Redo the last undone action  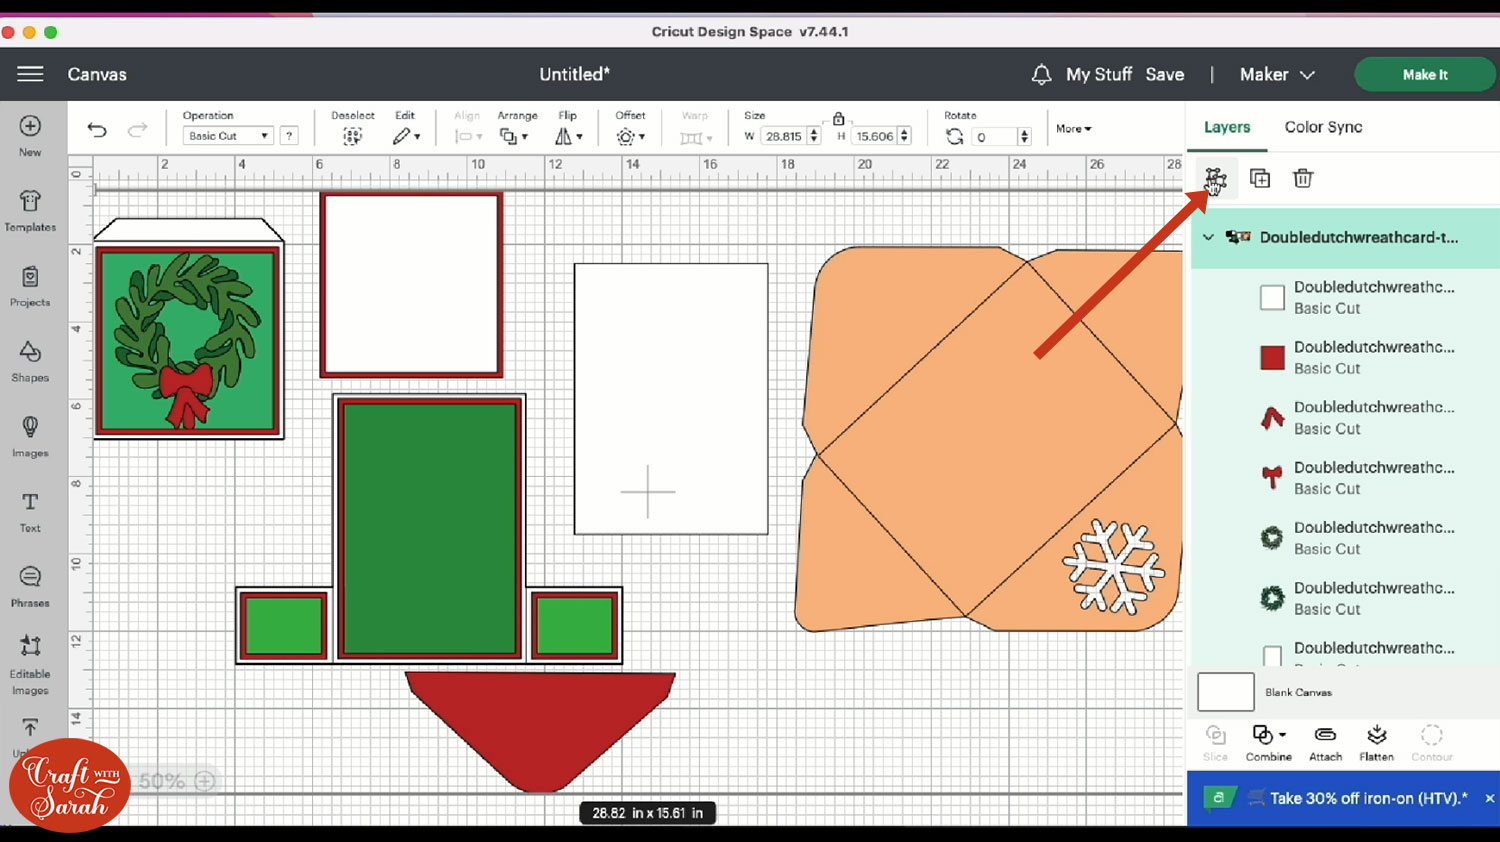pos(137,130)
